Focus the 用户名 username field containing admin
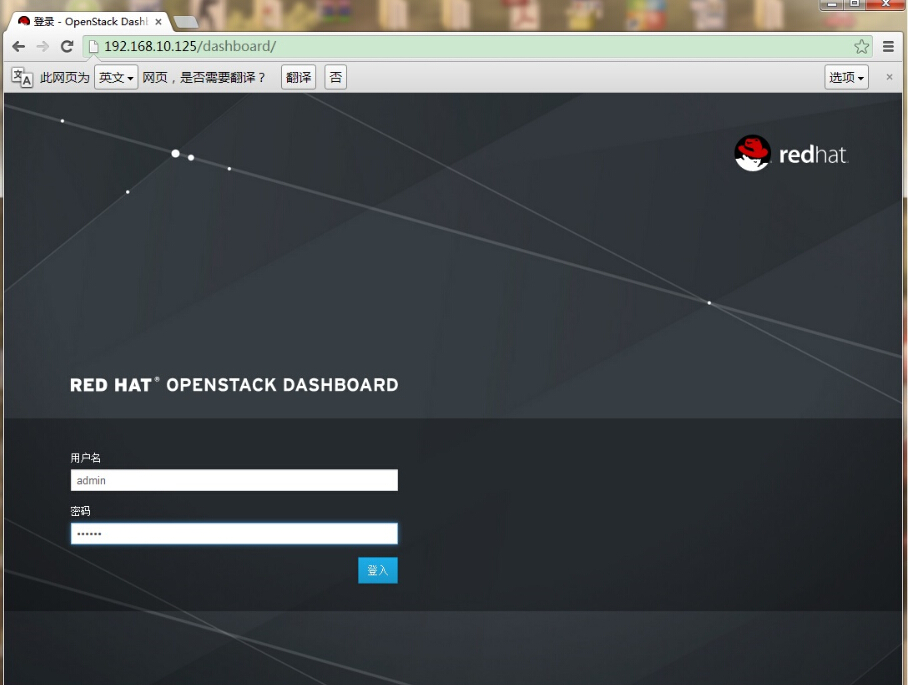 tap(234, 480)
